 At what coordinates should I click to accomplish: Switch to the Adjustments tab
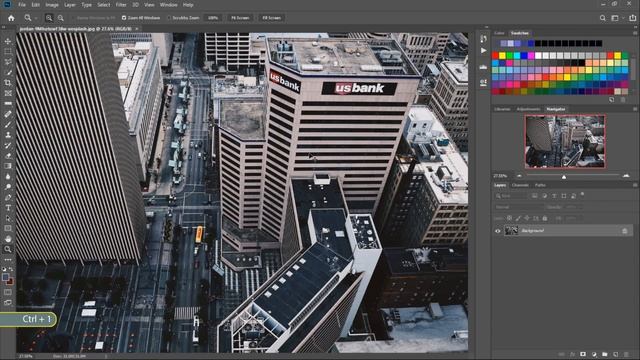click(x=528, y=109)
